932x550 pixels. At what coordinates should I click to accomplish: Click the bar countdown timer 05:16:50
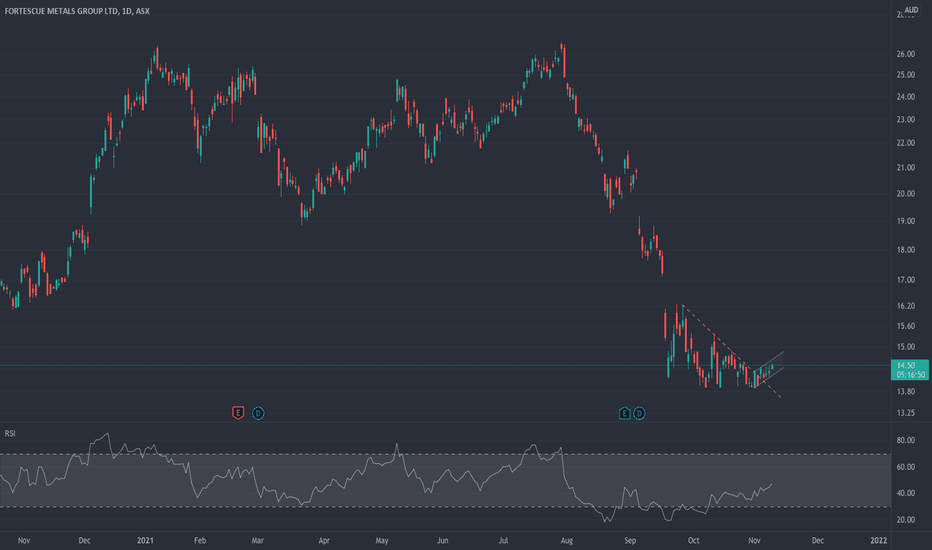[x=909, y=375]
